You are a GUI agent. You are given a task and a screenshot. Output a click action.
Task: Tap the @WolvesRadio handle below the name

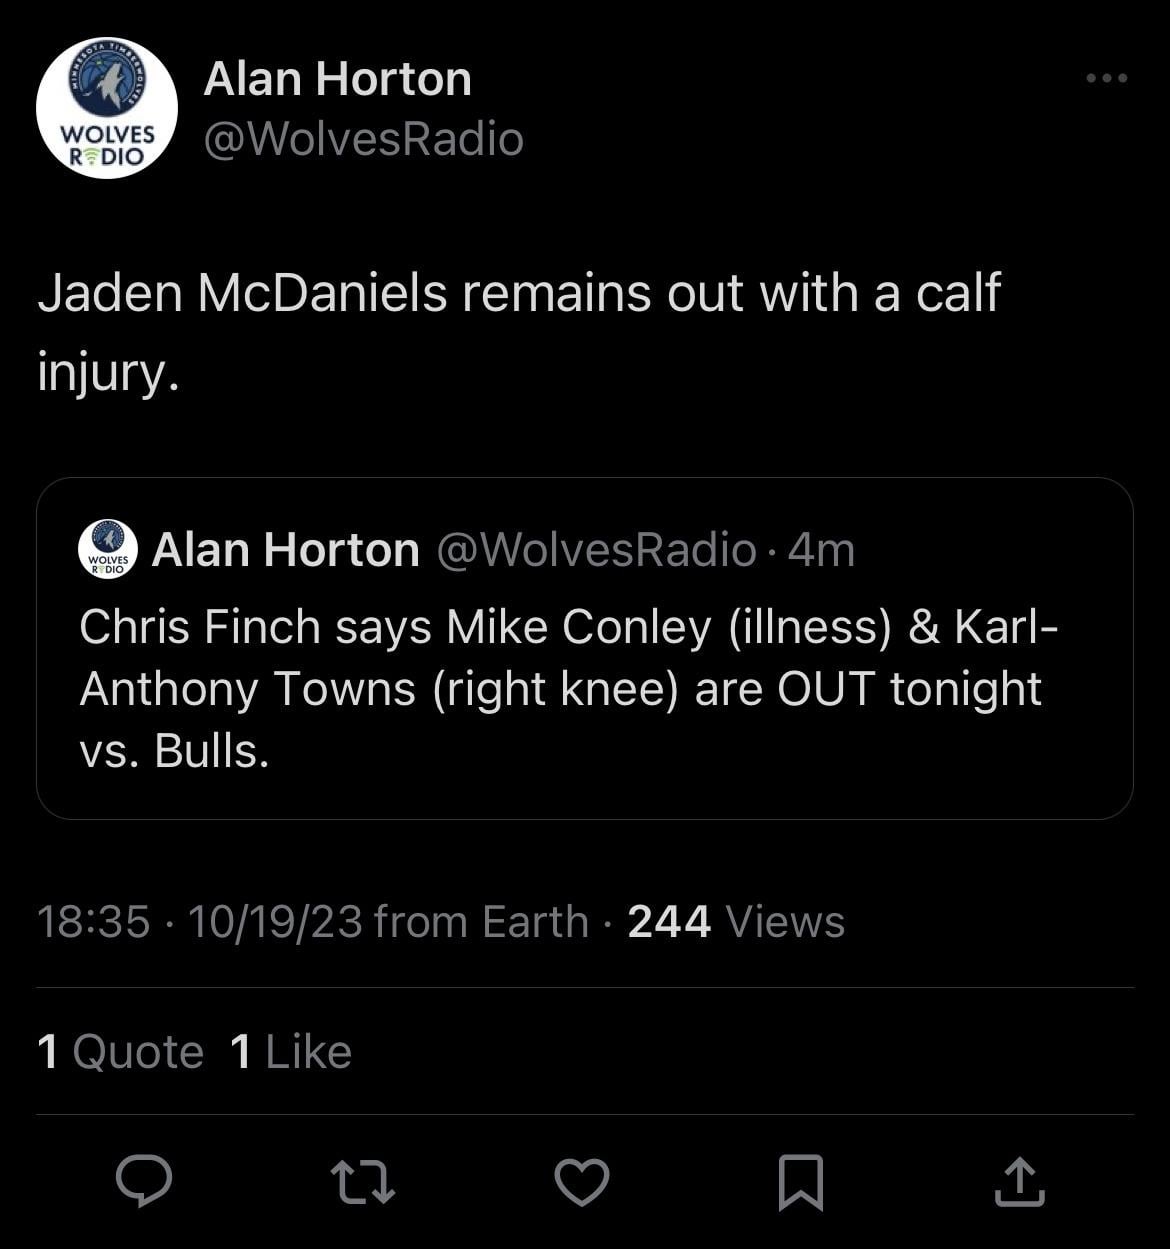pos(363,139)
